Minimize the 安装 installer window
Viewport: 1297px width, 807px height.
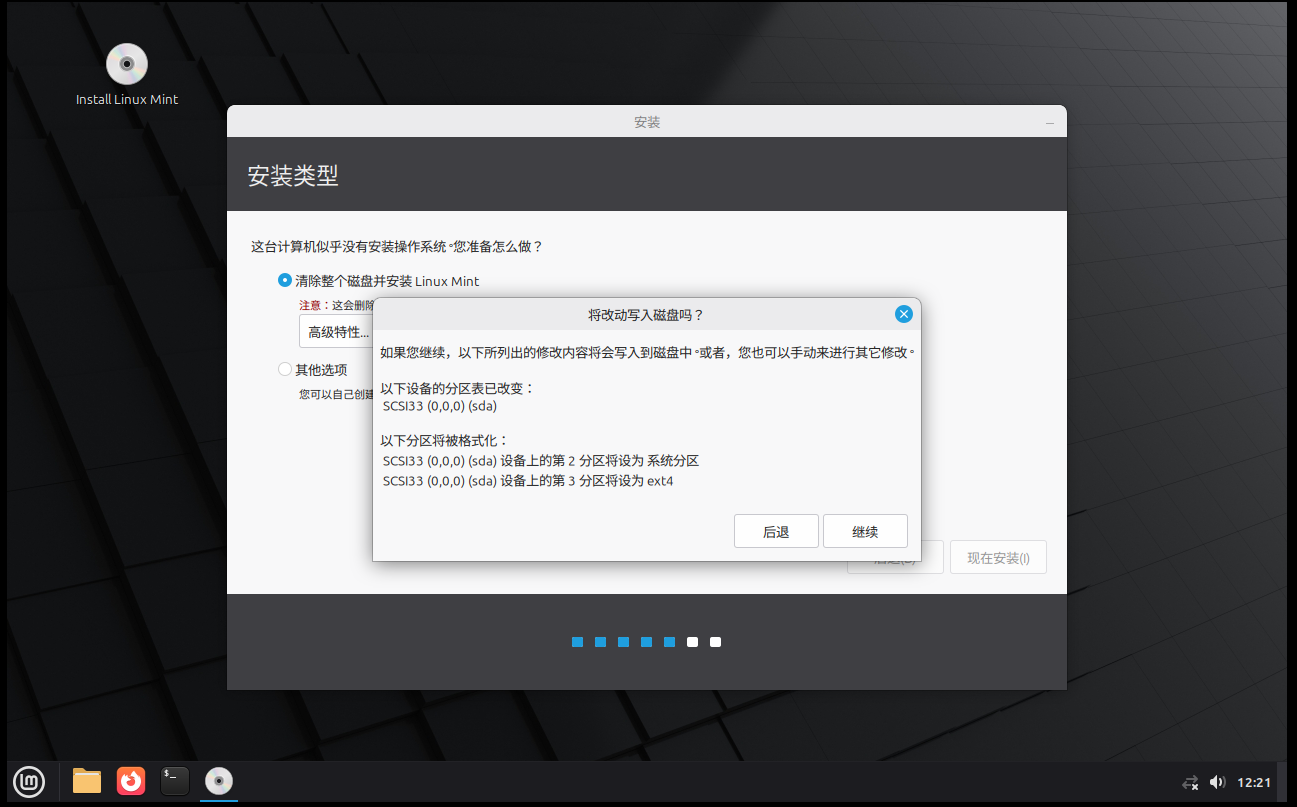(x=1050, y=121)
